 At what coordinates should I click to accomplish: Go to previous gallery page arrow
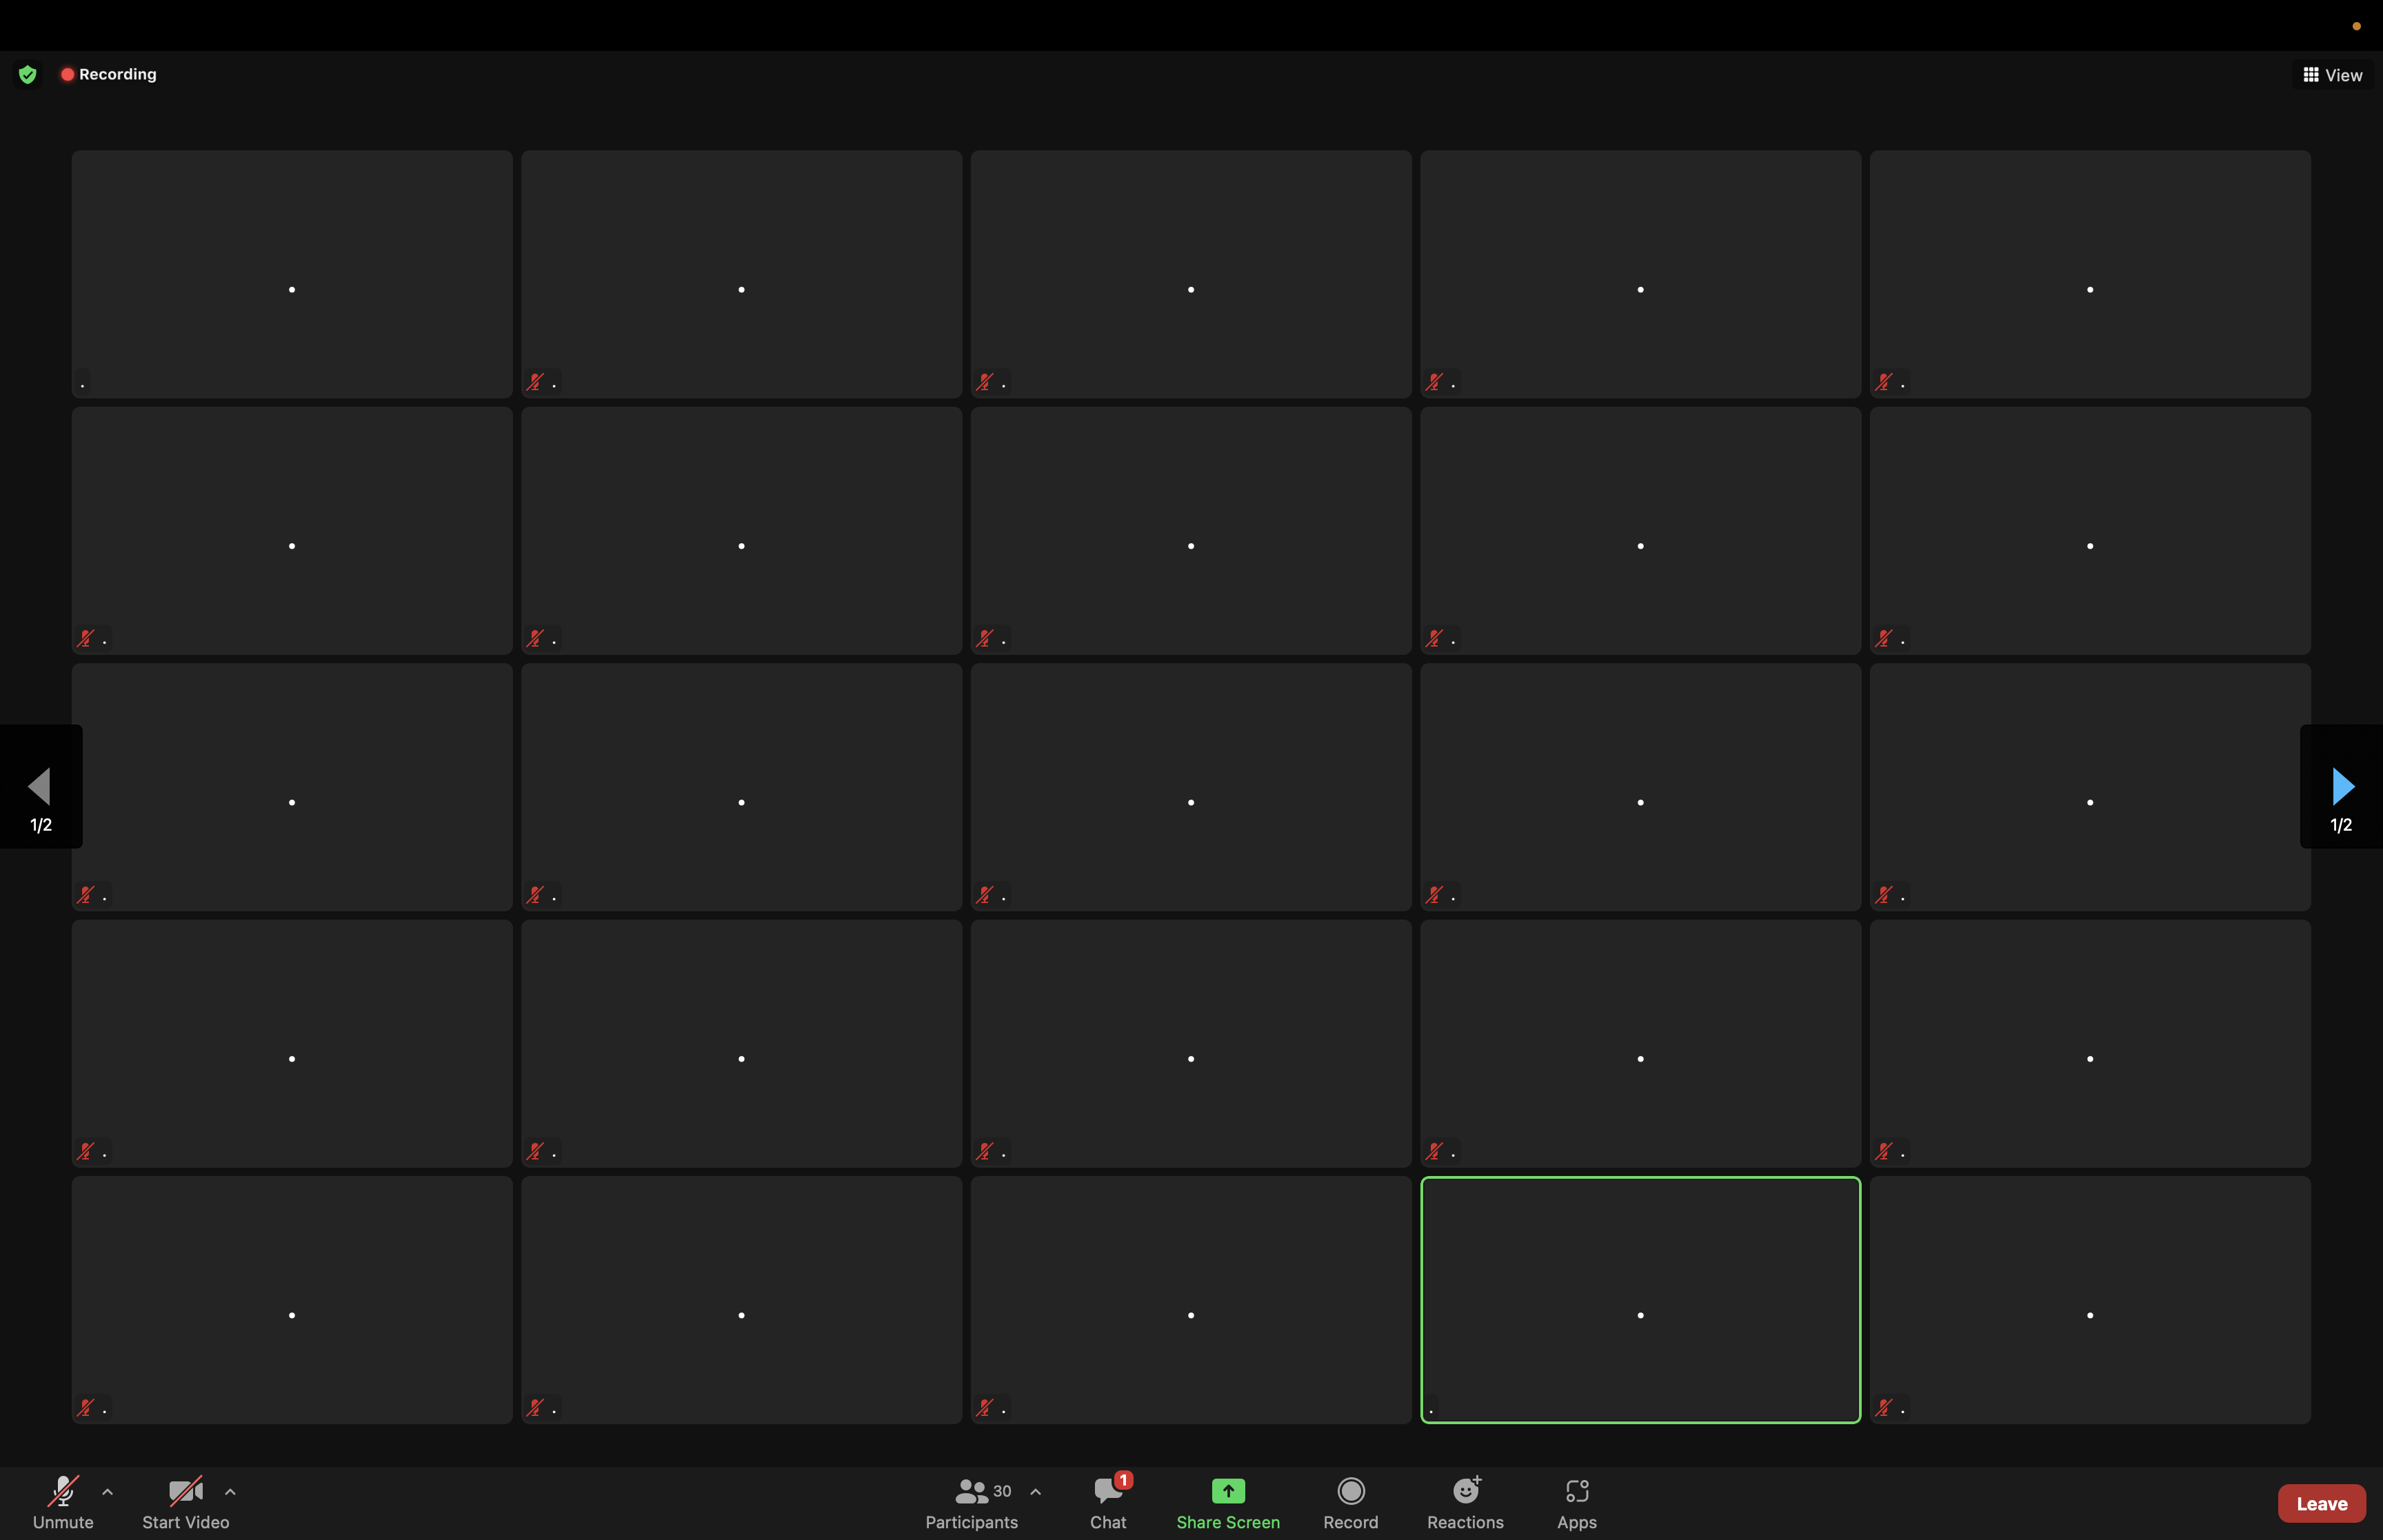tap(40, 786)
